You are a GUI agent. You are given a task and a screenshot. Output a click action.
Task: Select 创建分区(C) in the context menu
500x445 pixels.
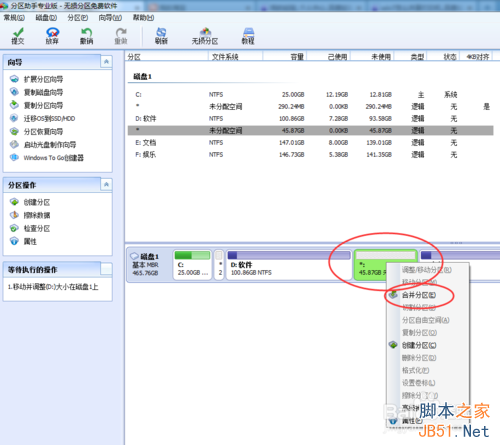pyautogui.click(x=419, y=345)
